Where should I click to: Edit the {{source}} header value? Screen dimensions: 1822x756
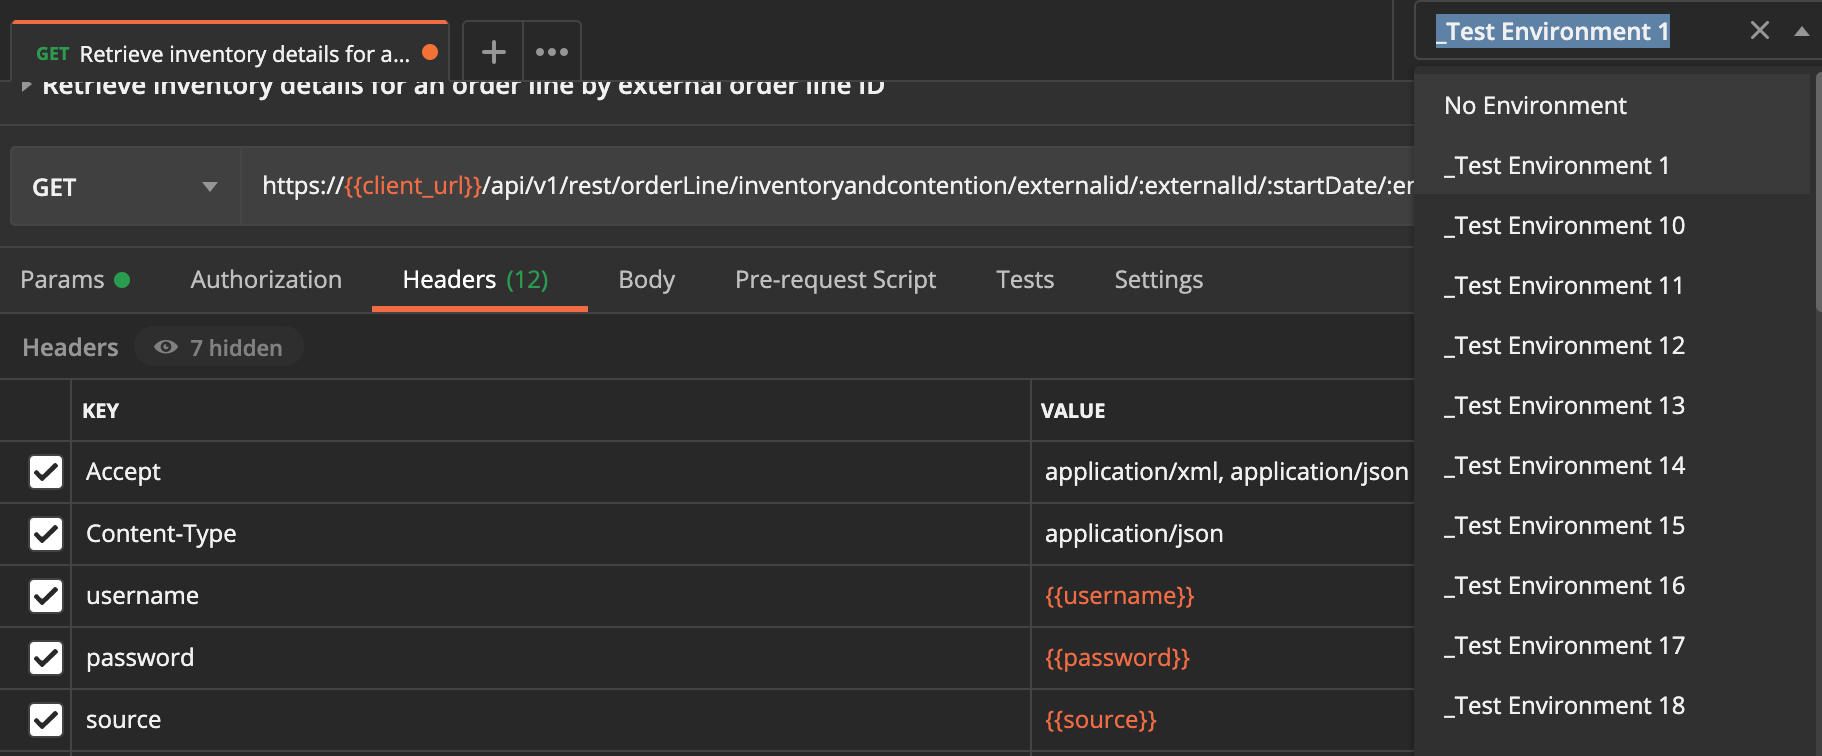pyautogui.click(x=1100, y=720)
